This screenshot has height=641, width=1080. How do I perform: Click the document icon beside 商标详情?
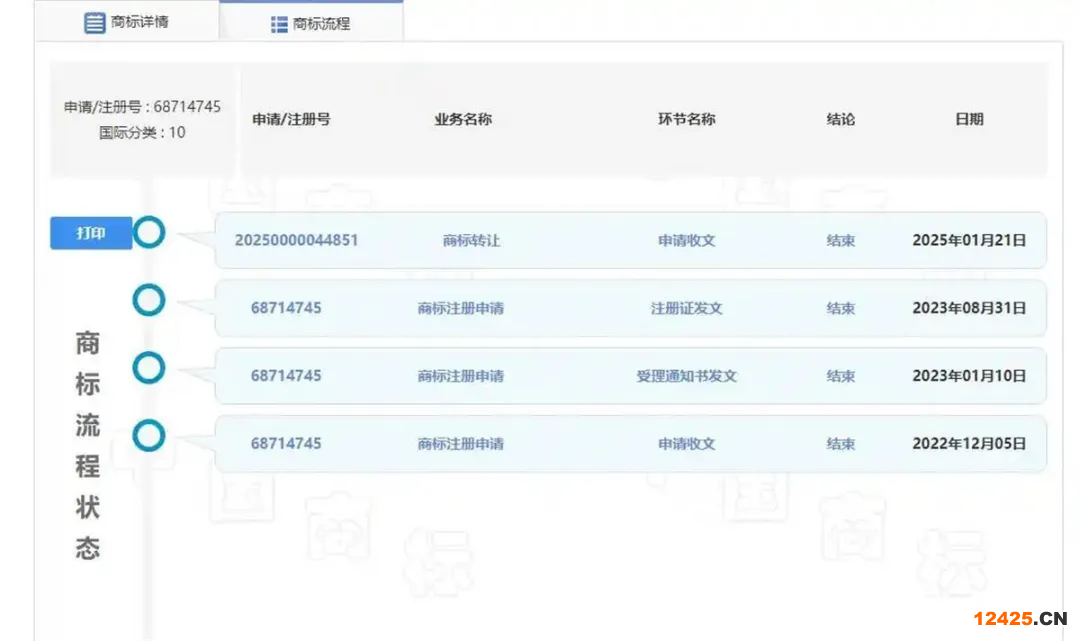pos(94,23)
